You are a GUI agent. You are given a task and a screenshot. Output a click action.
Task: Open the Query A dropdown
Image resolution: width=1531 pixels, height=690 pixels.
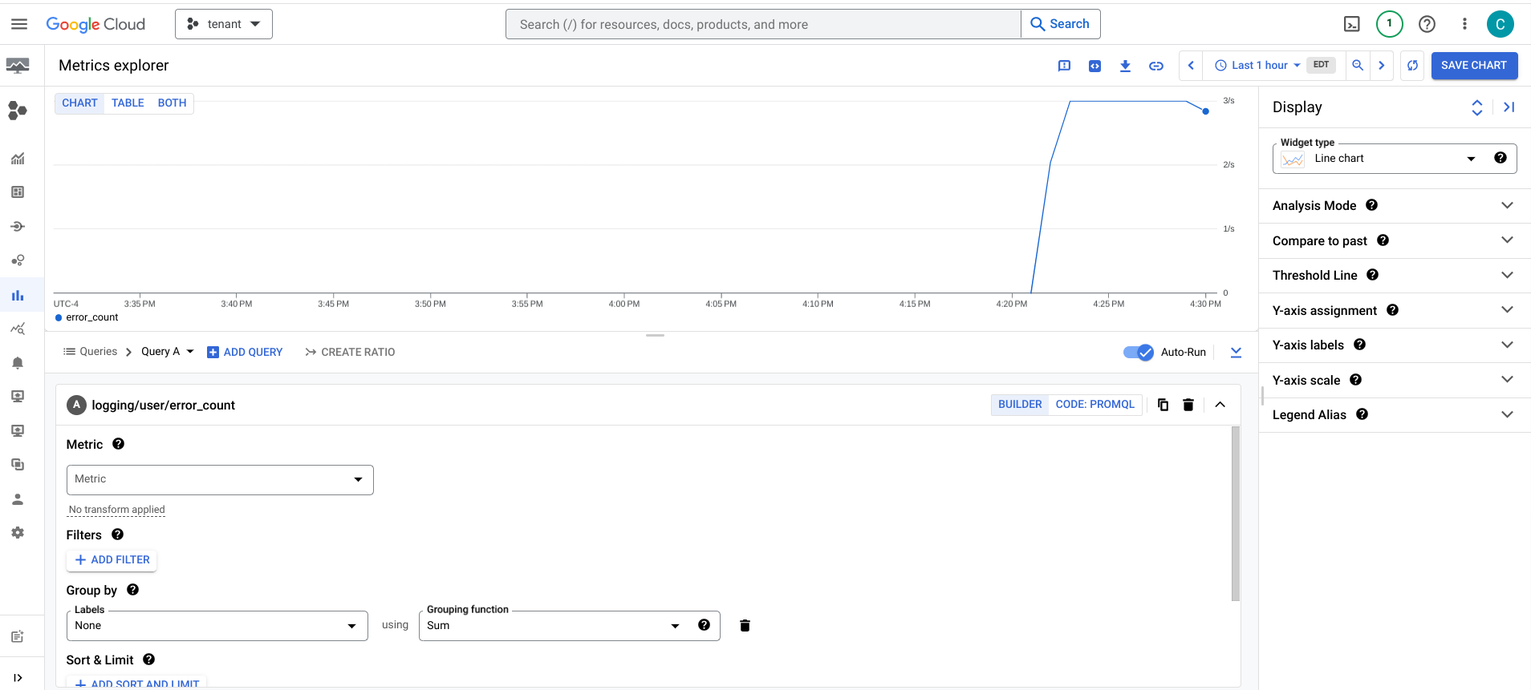167,352
